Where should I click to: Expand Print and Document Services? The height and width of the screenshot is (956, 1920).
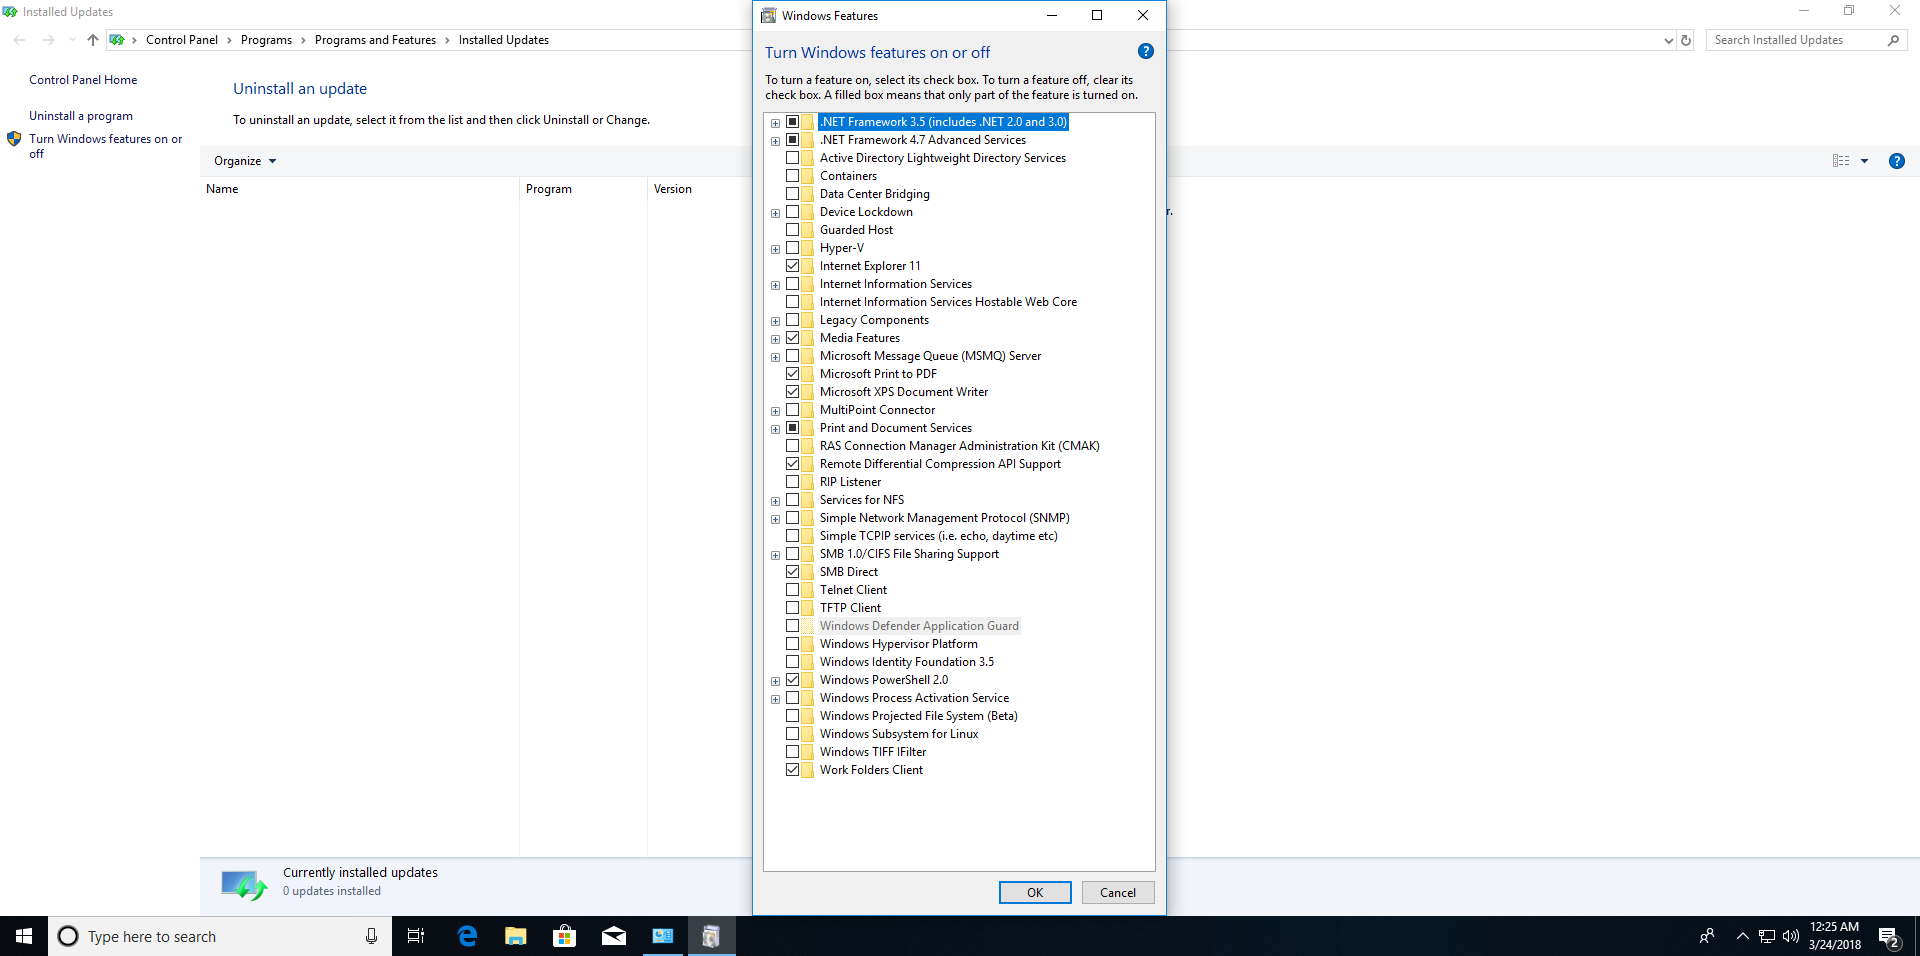tap(775, 429)
